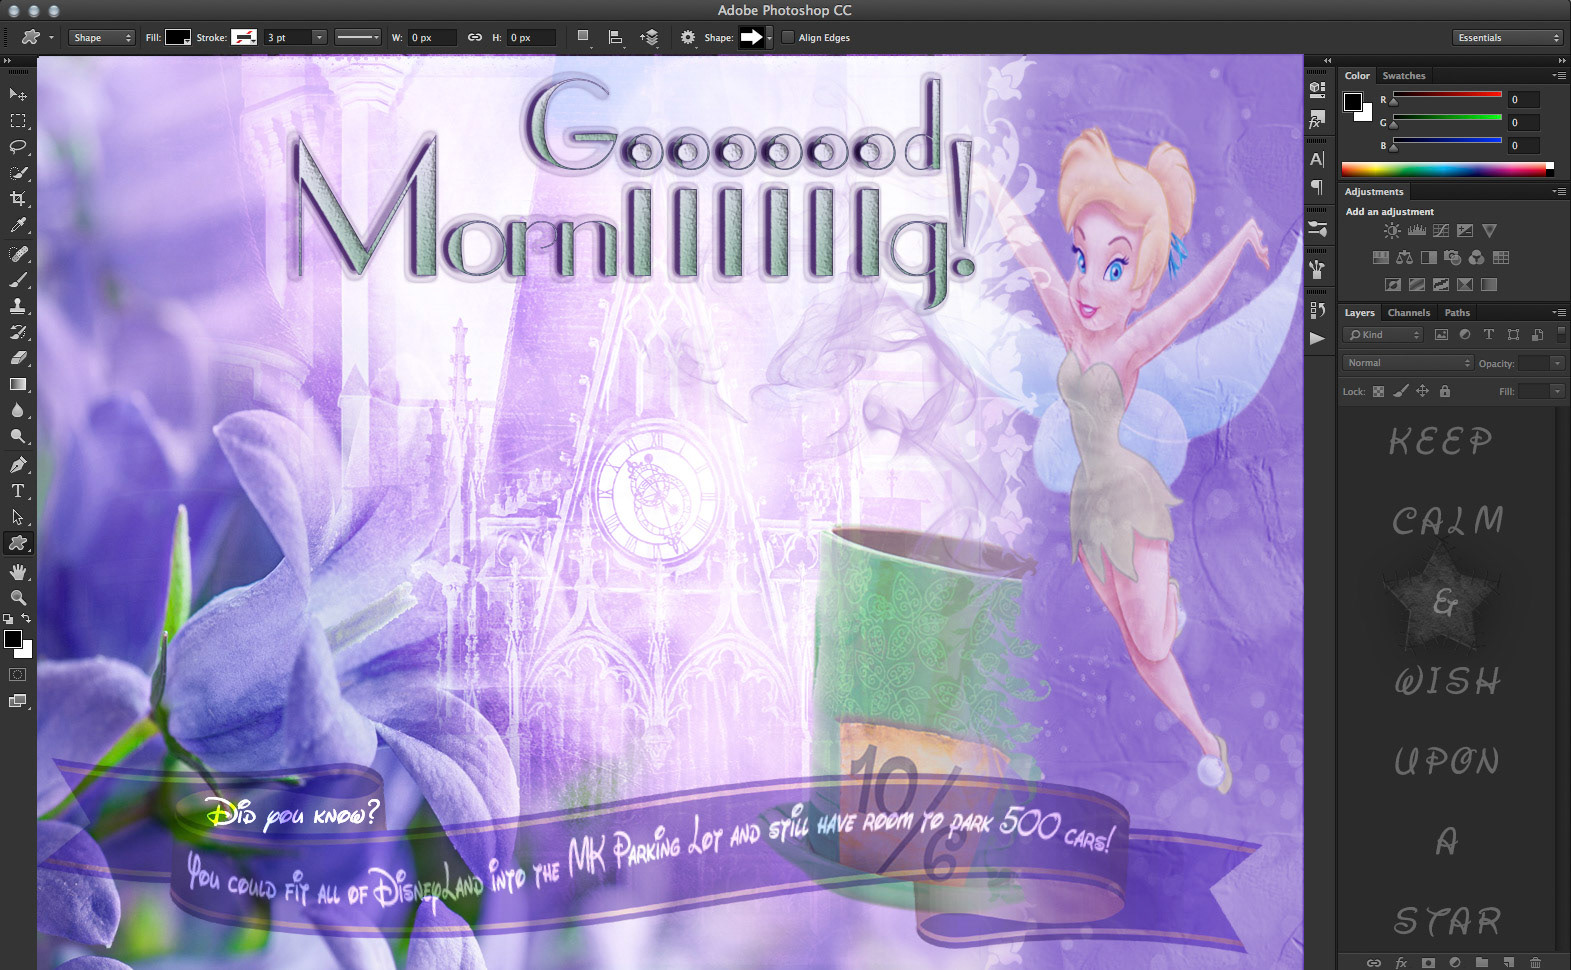Toggle lock transparent pixels

pyautogui.click(x=1378, y=391)
